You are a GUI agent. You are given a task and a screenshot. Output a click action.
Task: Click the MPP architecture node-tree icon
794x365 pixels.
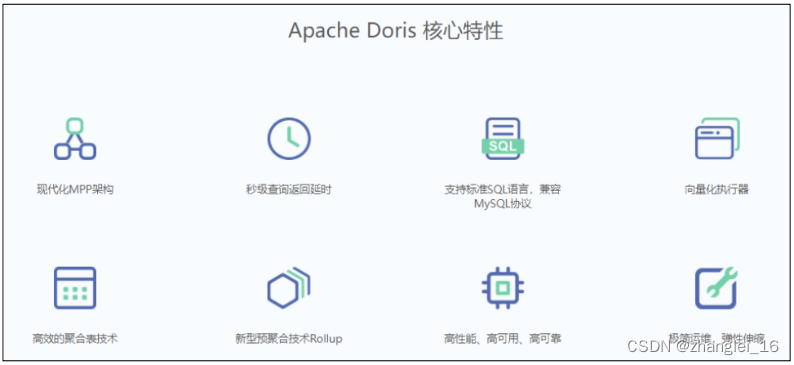tap(75, 139)
